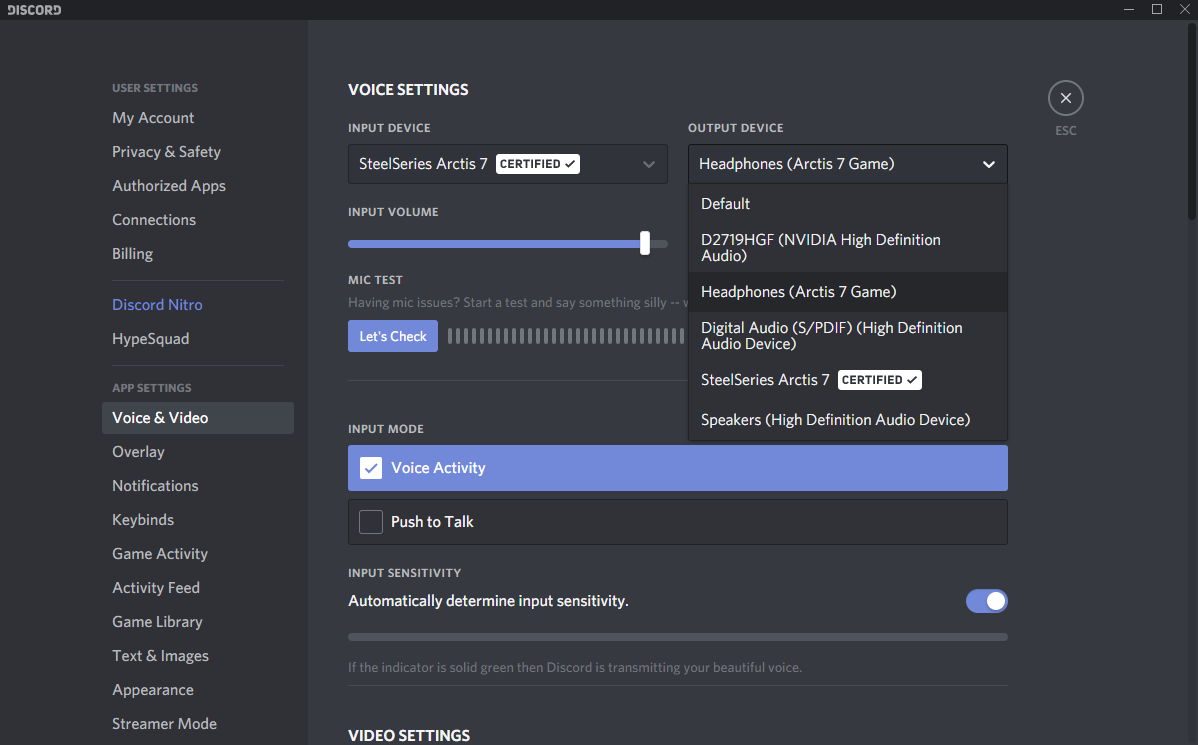Screen dimensions: 1198x745
Task: Click the window vertical scrollbar
Action: click(x=1192, y=122)
